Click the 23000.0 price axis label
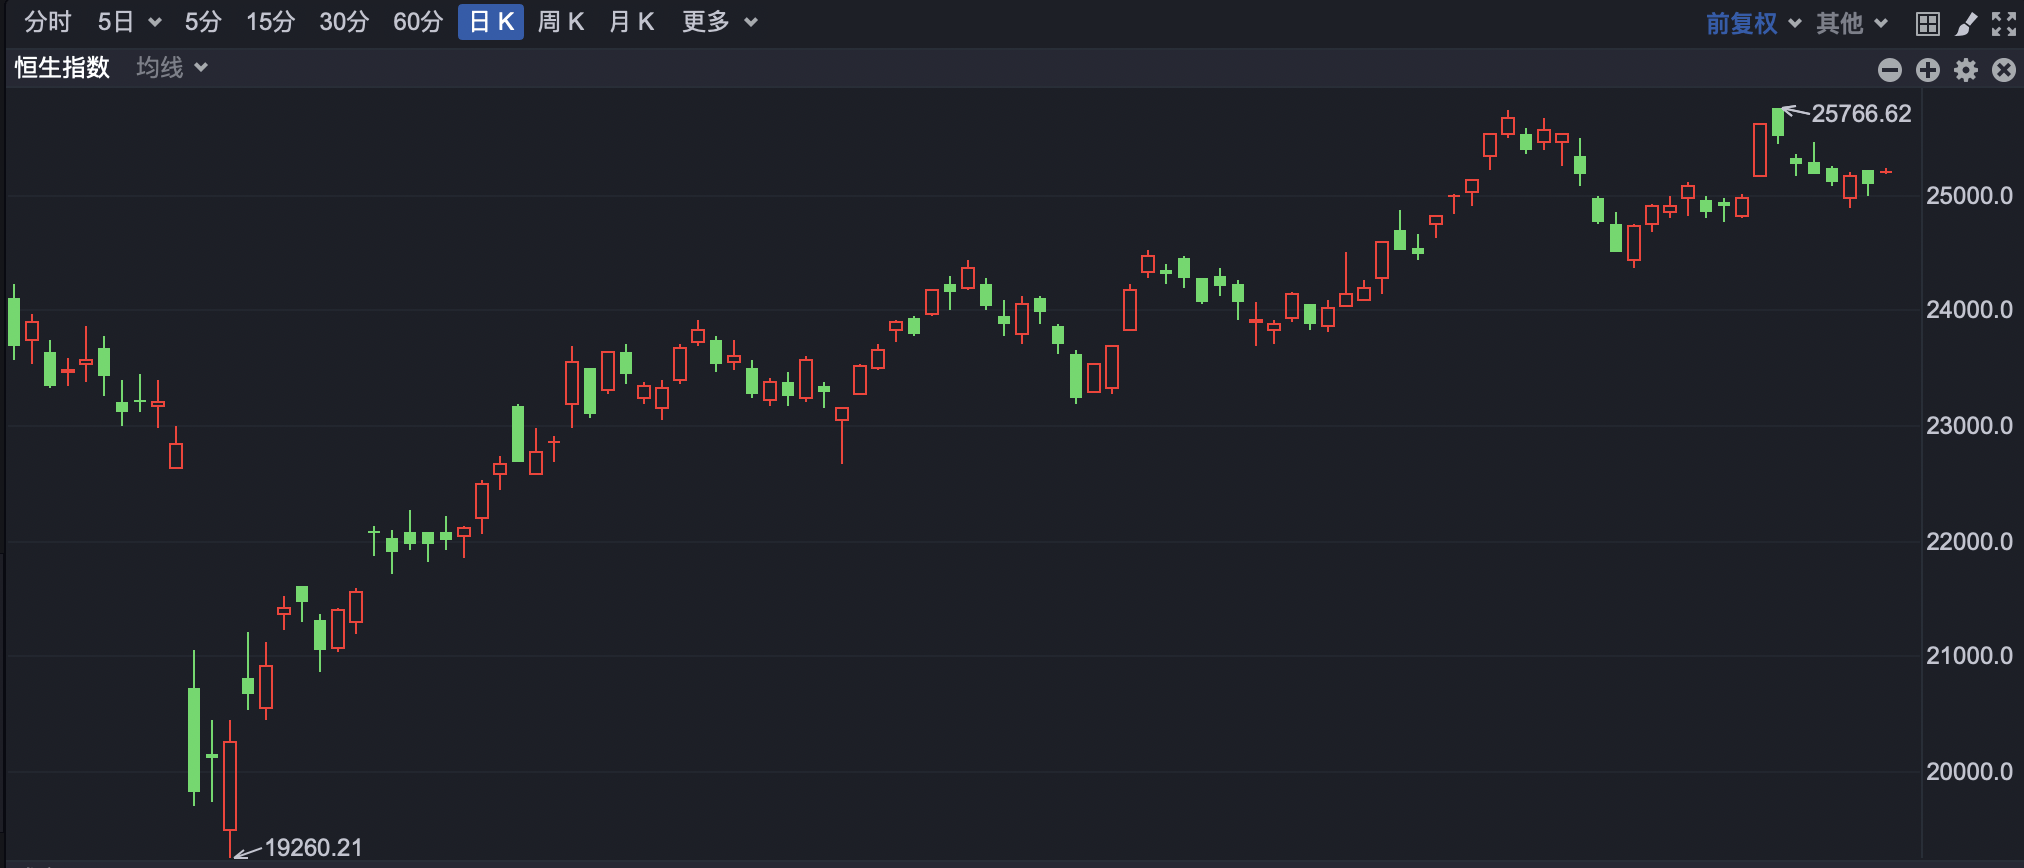 pyautogui.click(x=1969, y=426)
